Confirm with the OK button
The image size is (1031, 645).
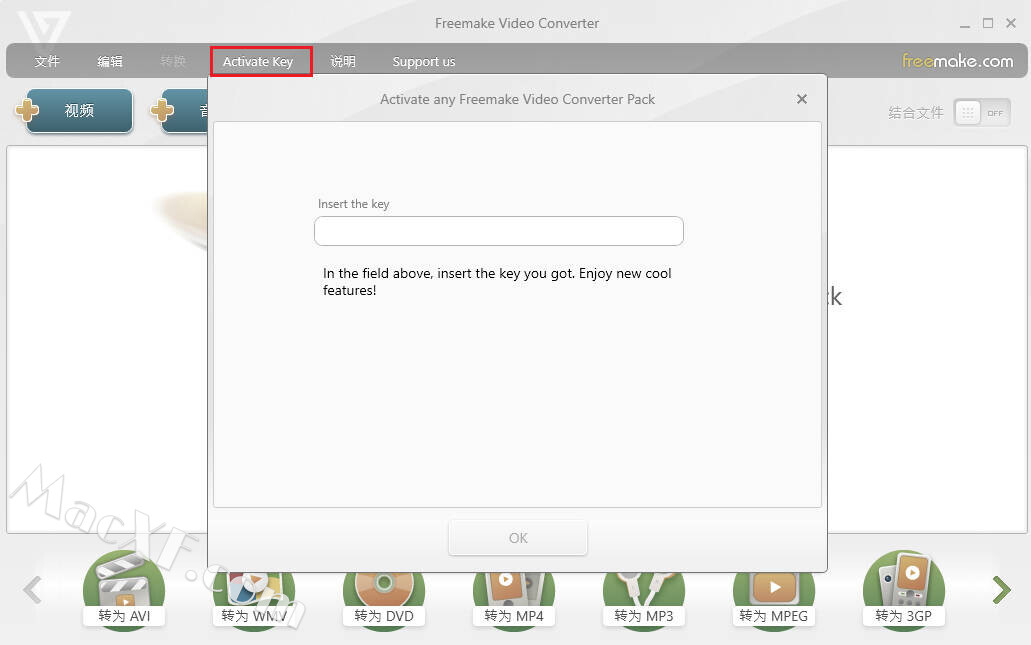[x=518, y=538]
